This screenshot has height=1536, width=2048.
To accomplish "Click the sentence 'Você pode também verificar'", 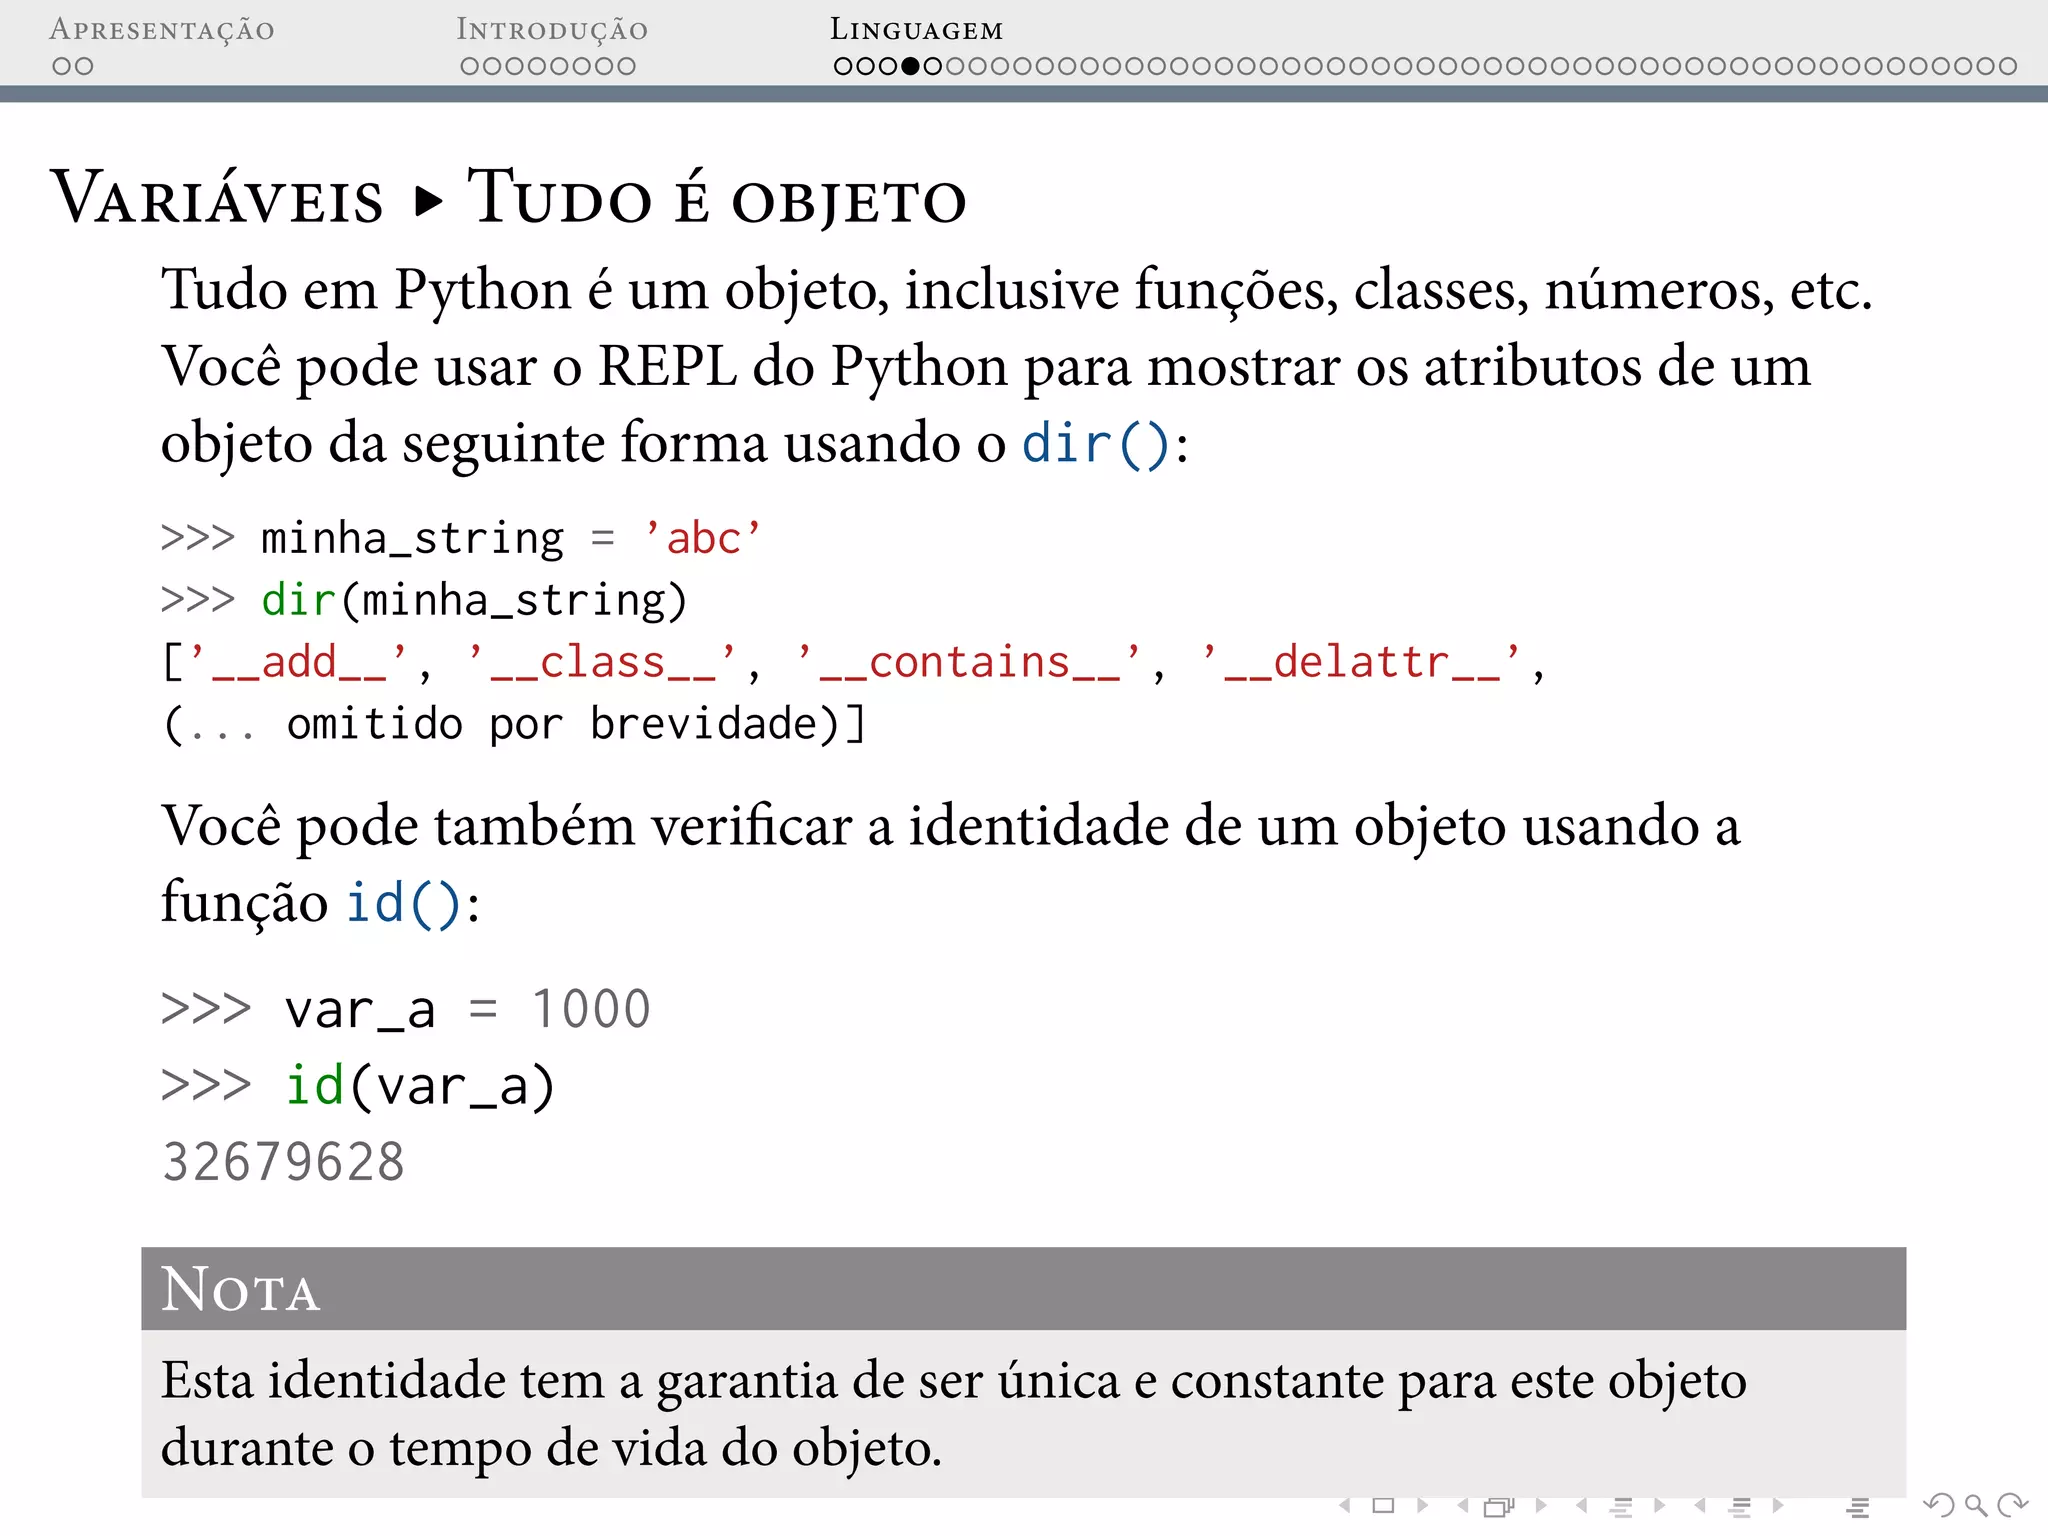I will pos(507,827).
